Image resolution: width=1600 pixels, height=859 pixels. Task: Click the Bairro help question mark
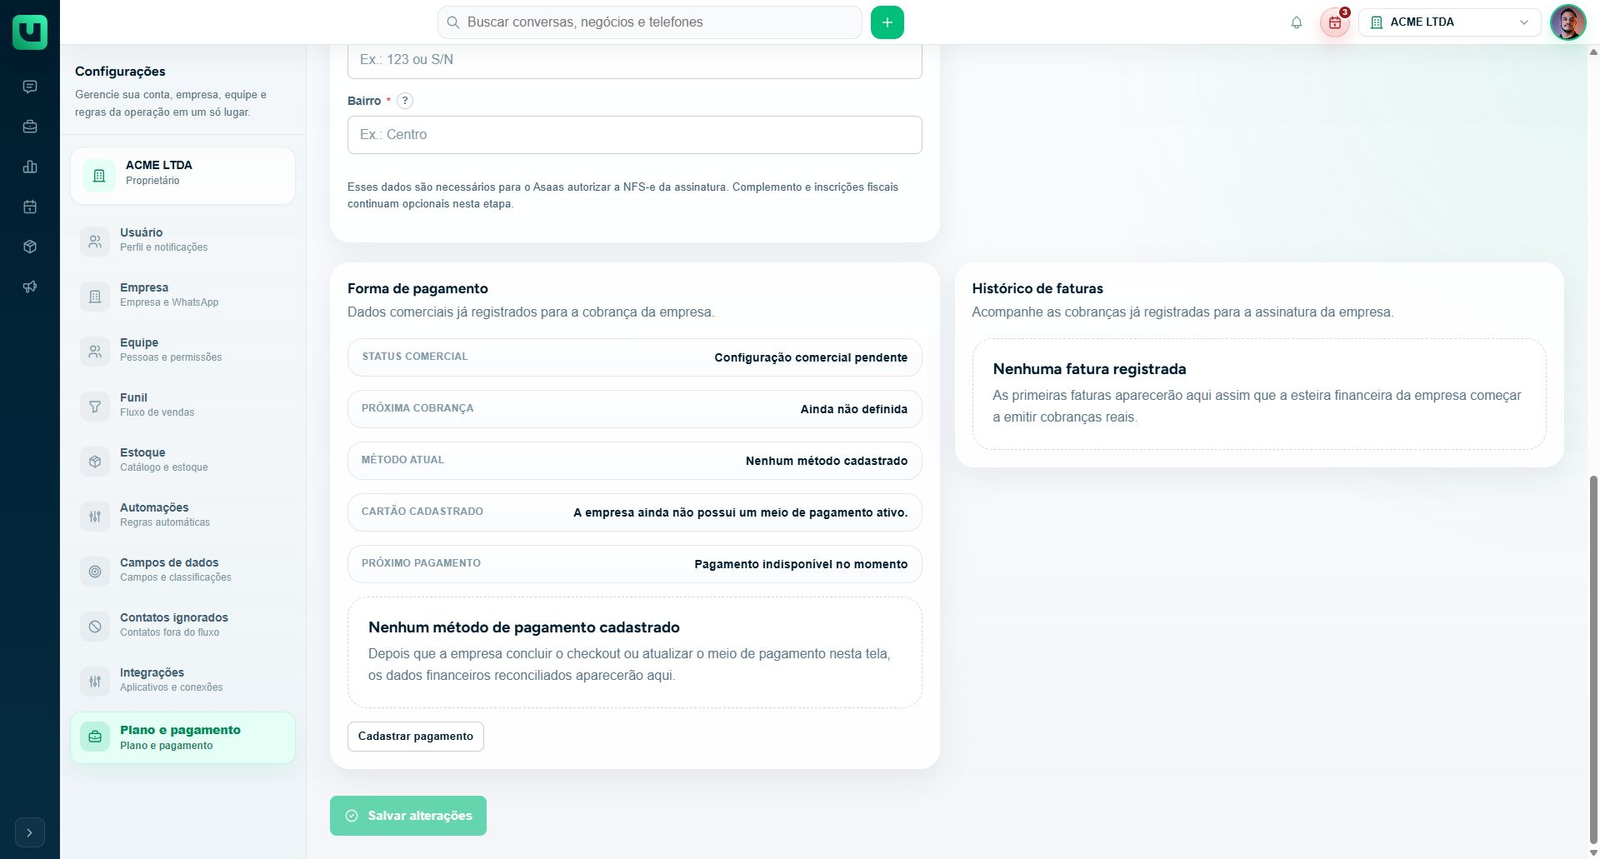[x=405, y=101]
